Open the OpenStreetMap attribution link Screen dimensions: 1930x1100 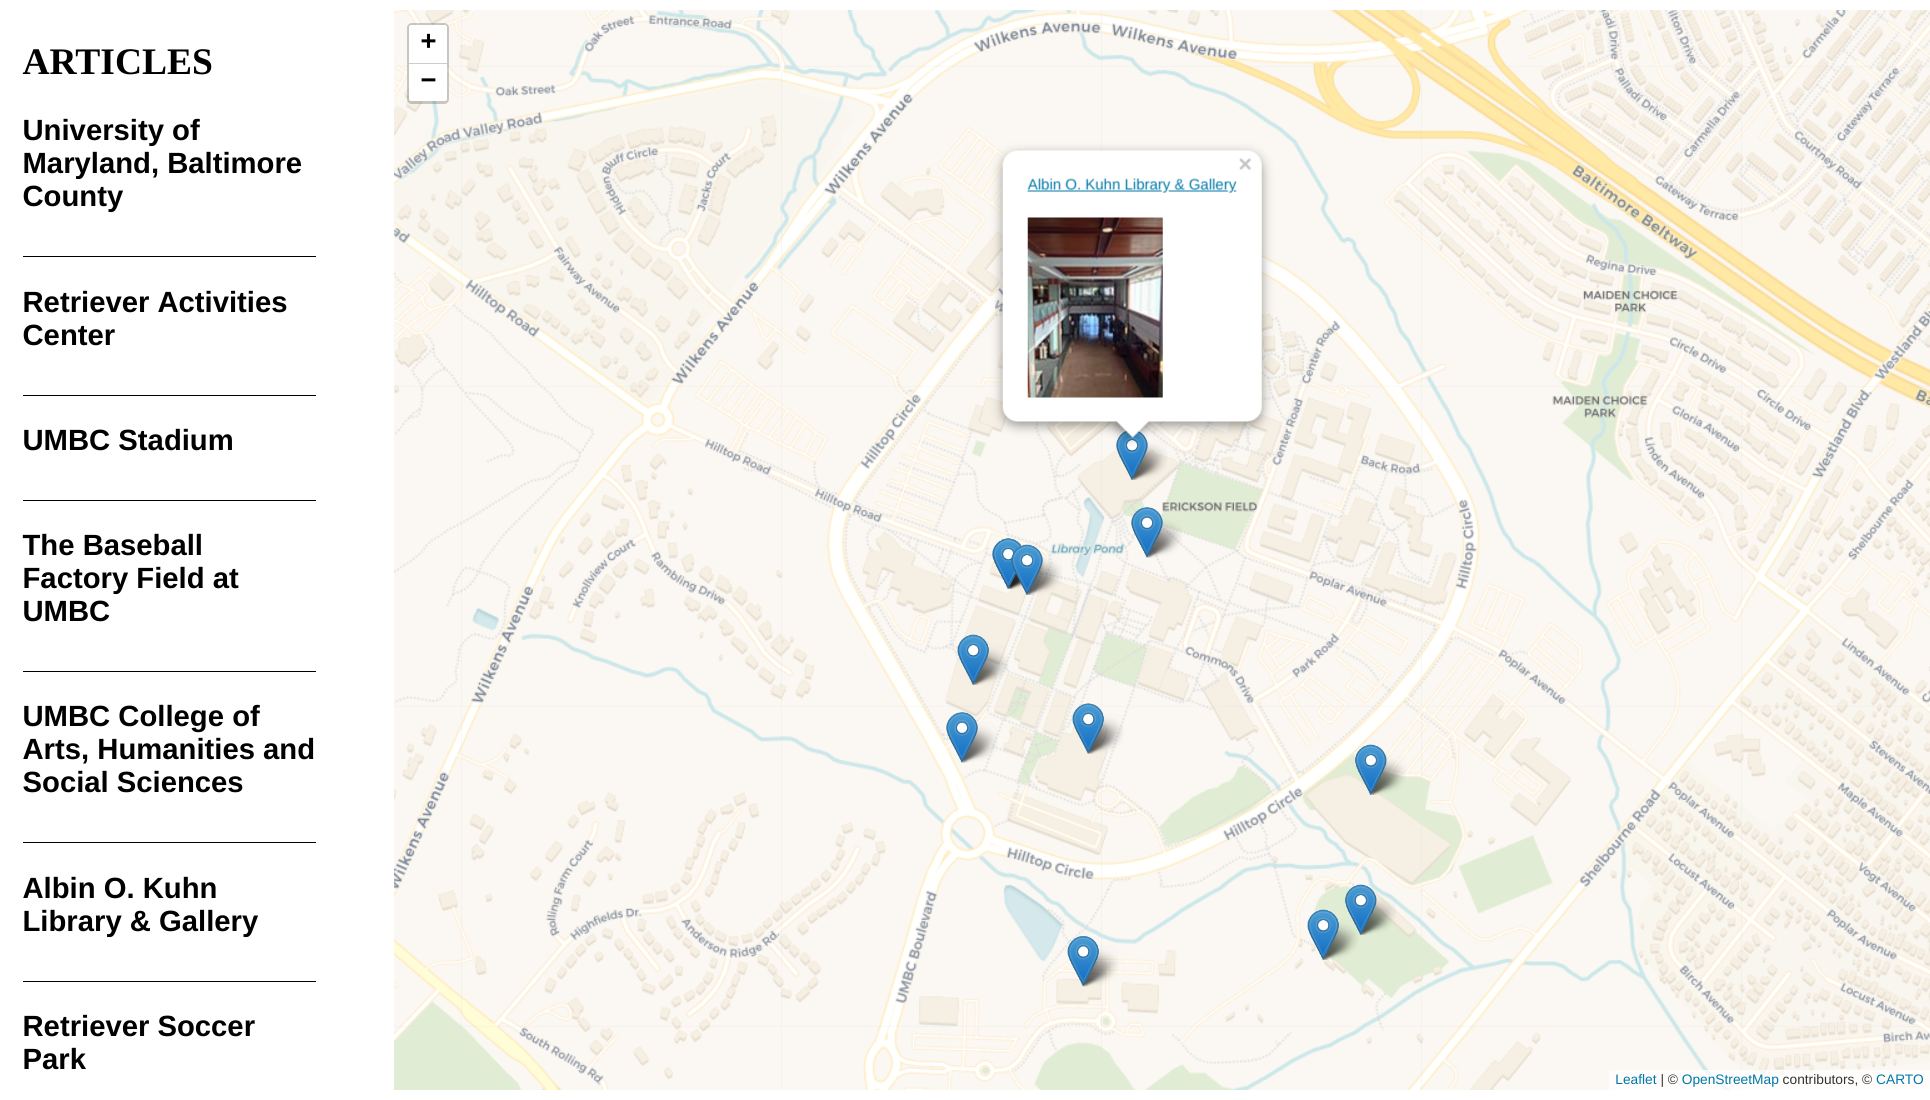coord(1730,1079)
